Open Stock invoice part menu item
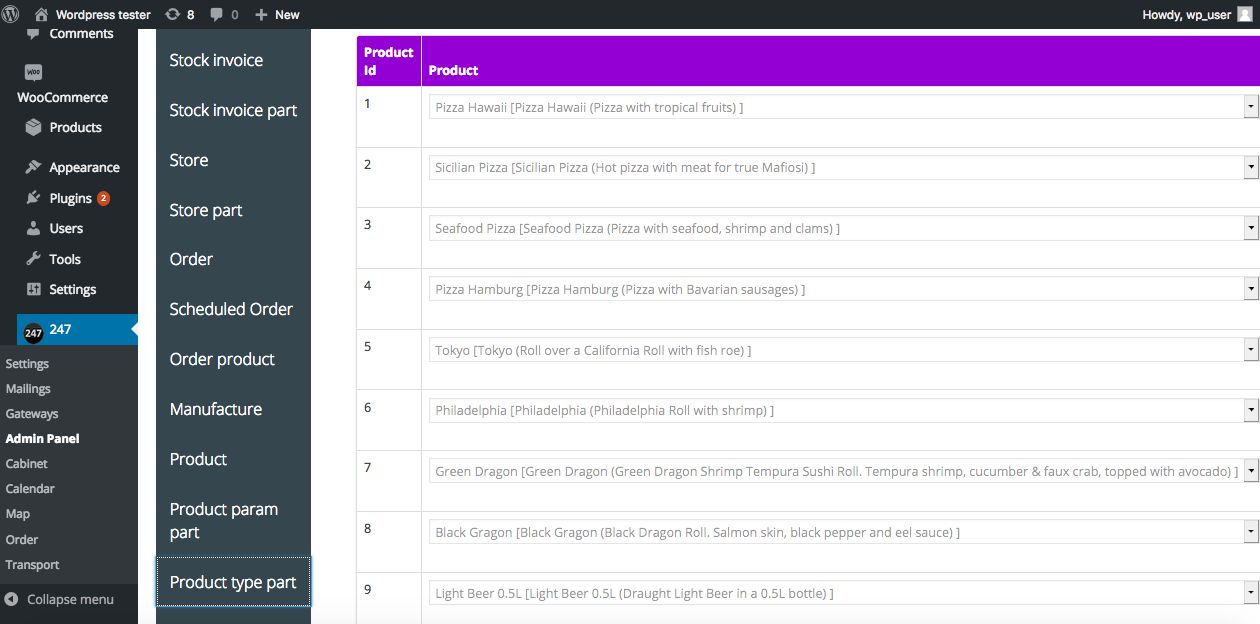 pyautogui.click(x=233, y=110)
